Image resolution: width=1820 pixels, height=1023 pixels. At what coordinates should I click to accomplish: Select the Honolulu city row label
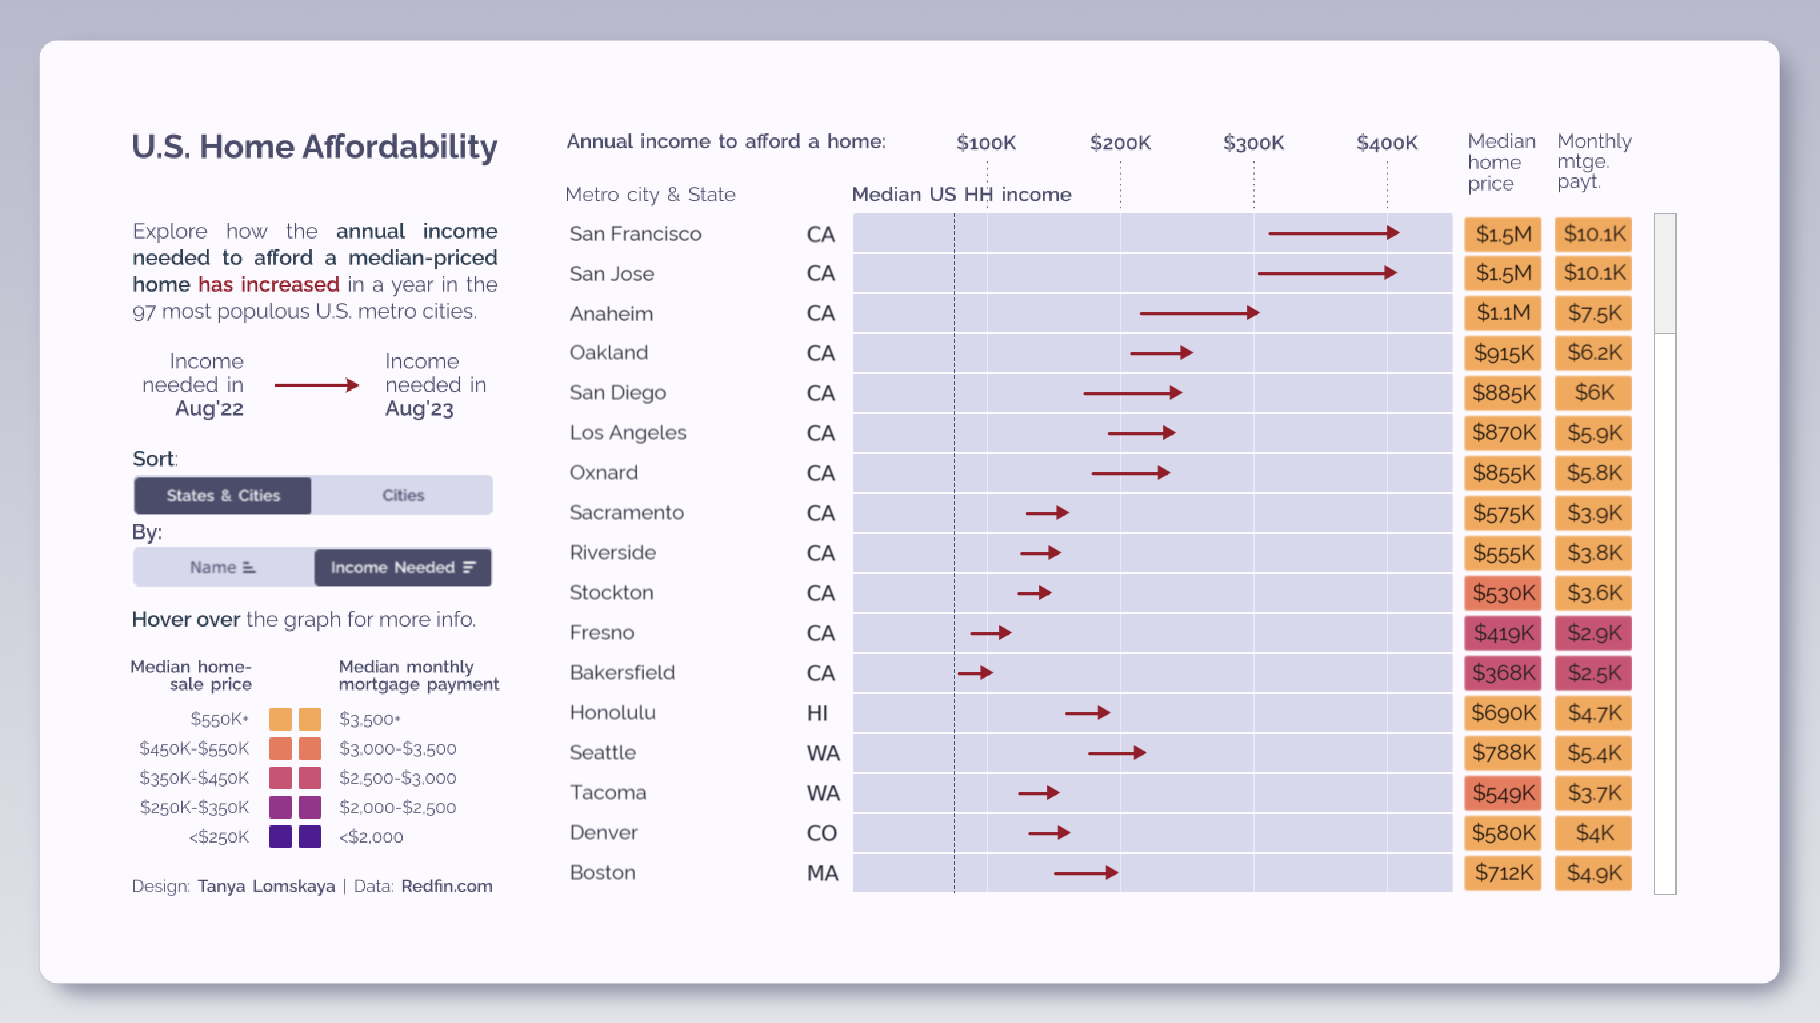[x=612, y=712]
